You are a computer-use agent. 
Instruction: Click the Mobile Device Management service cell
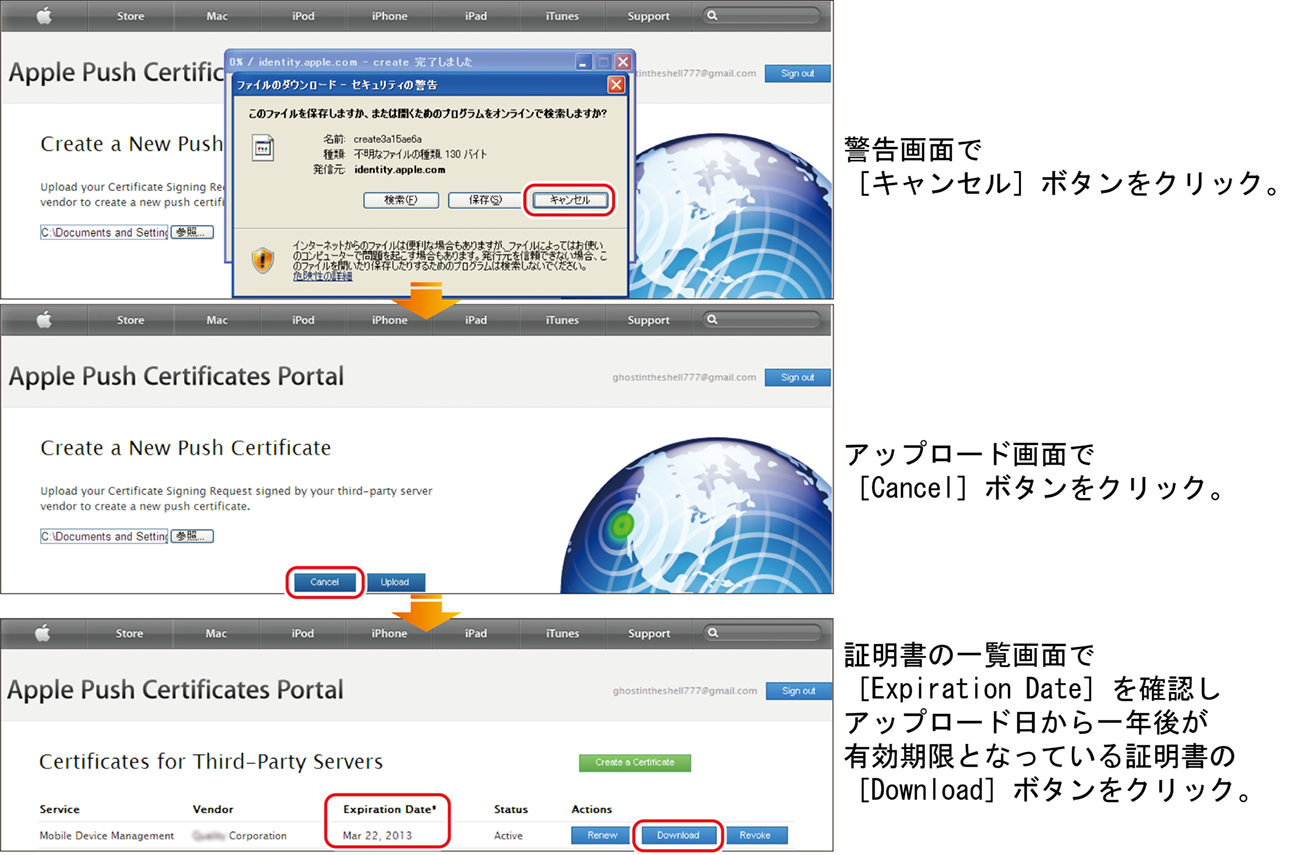(107, 835)
